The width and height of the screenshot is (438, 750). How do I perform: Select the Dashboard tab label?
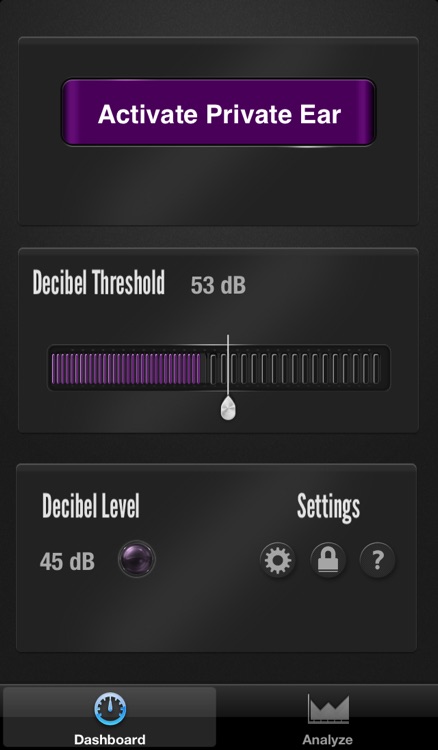110,739
